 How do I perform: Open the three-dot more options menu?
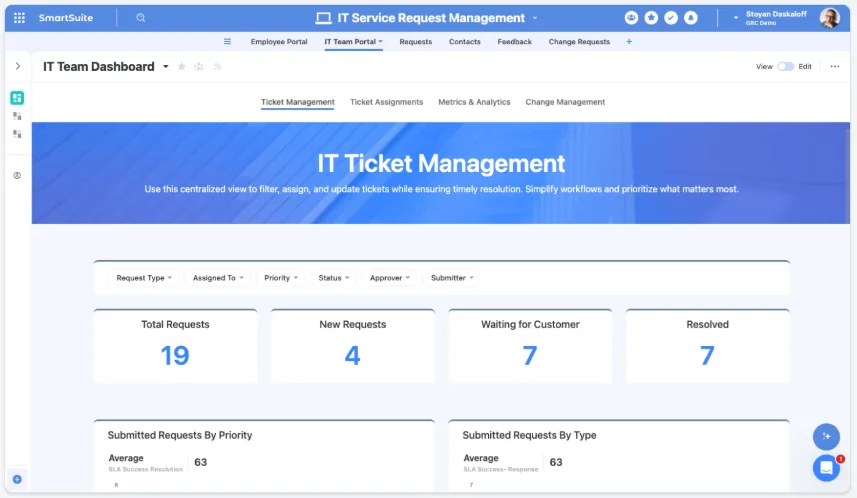(835, 67)
